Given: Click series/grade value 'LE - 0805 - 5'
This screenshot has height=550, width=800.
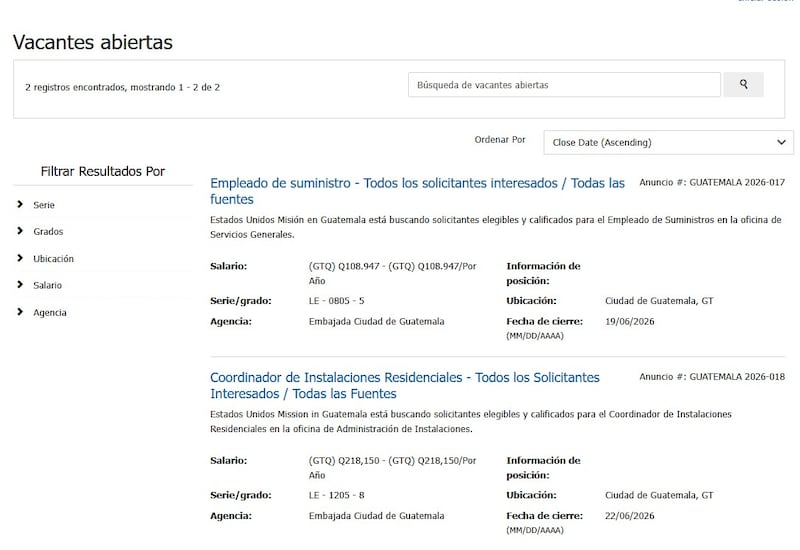Looking at the screenshot, I should click(337, 301).
